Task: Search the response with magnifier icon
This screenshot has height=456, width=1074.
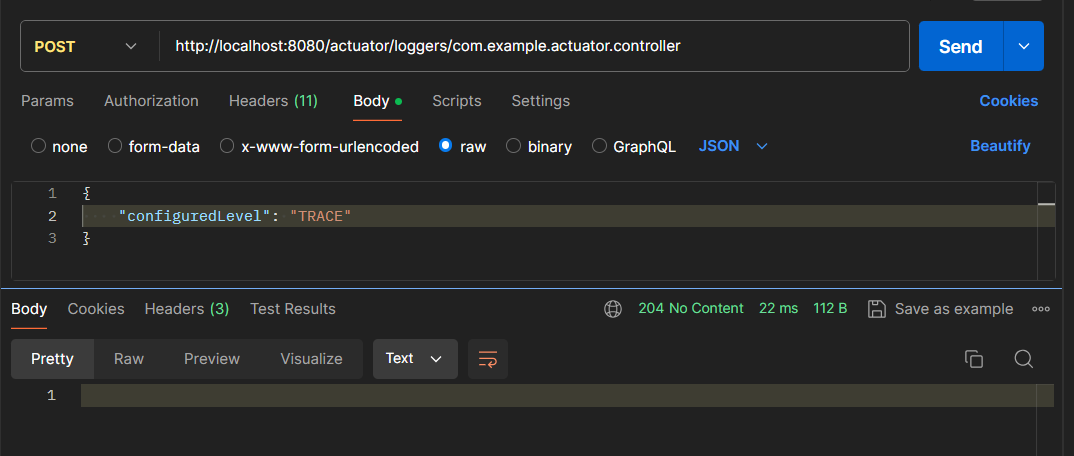Action: tap(1023, 359)
